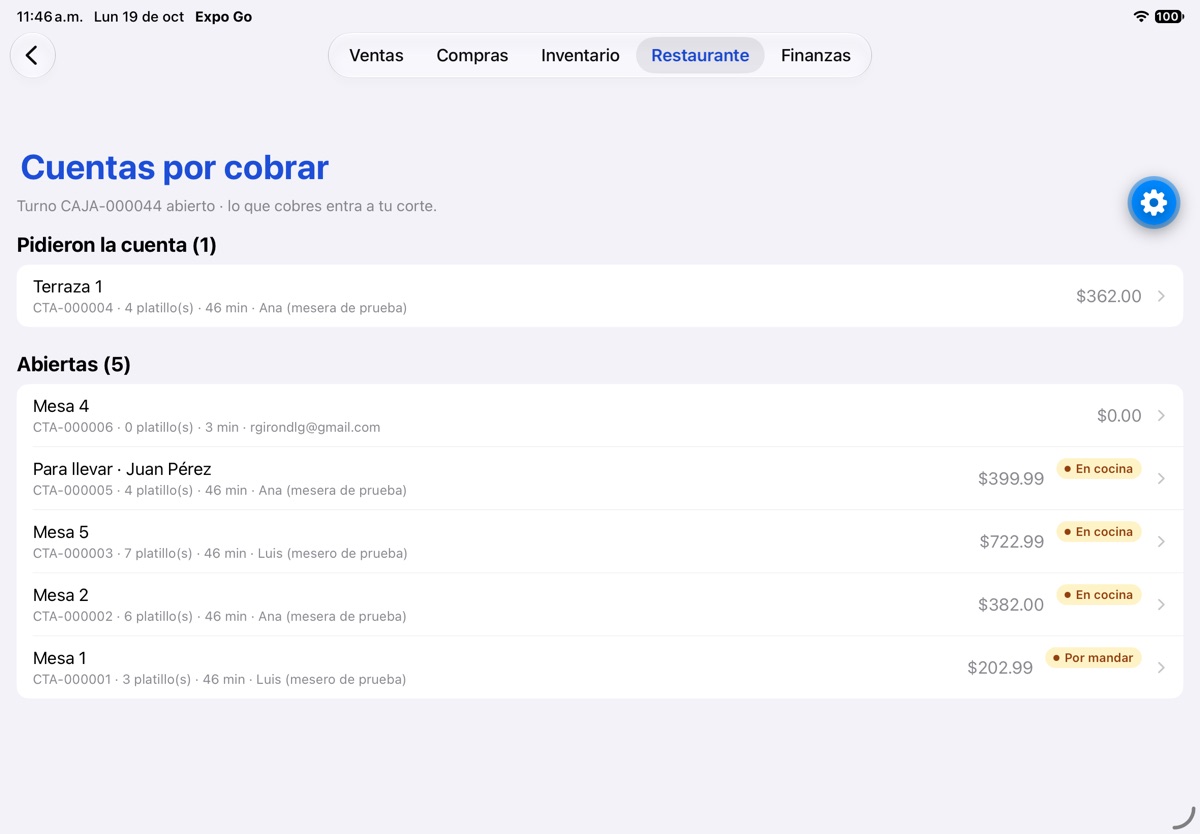The height and width of the screenshot is (834, 1200).
Task: Open the Mesa 2 row chevron
Action: click(1161, 604)
